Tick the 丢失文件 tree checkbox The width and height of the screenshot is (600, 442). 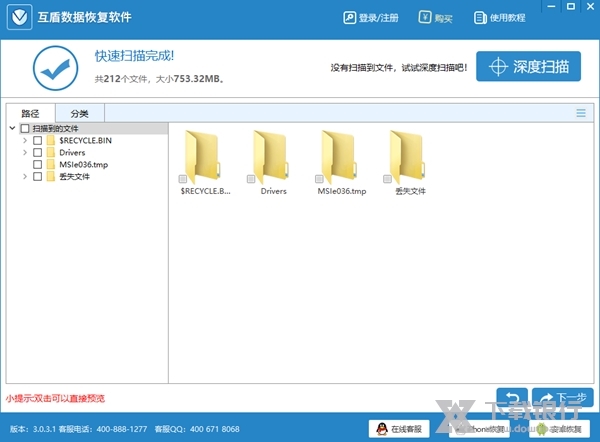38,176
